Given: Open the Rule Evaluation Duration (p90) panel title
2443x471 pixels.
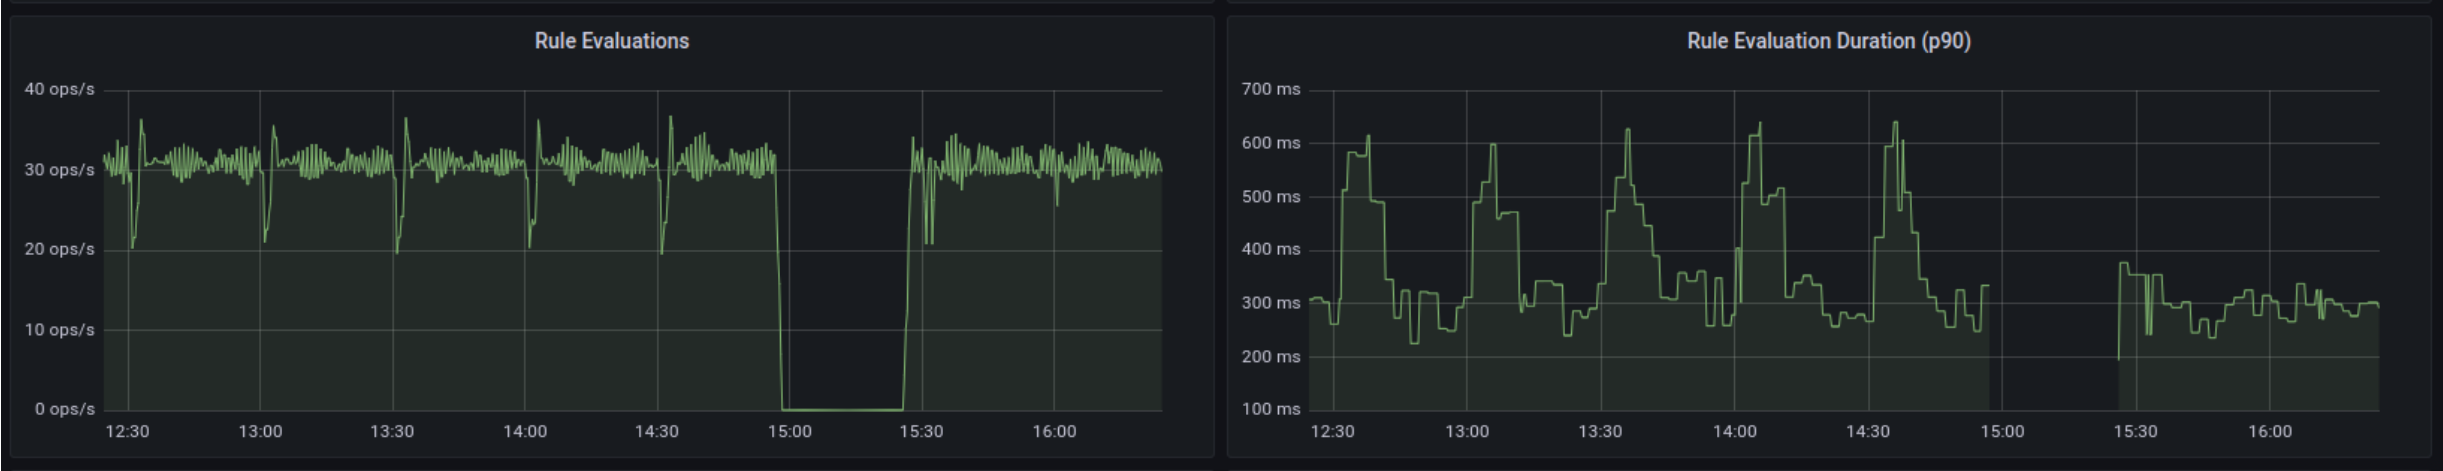Looking at the screenshot, I should 1828,41.
